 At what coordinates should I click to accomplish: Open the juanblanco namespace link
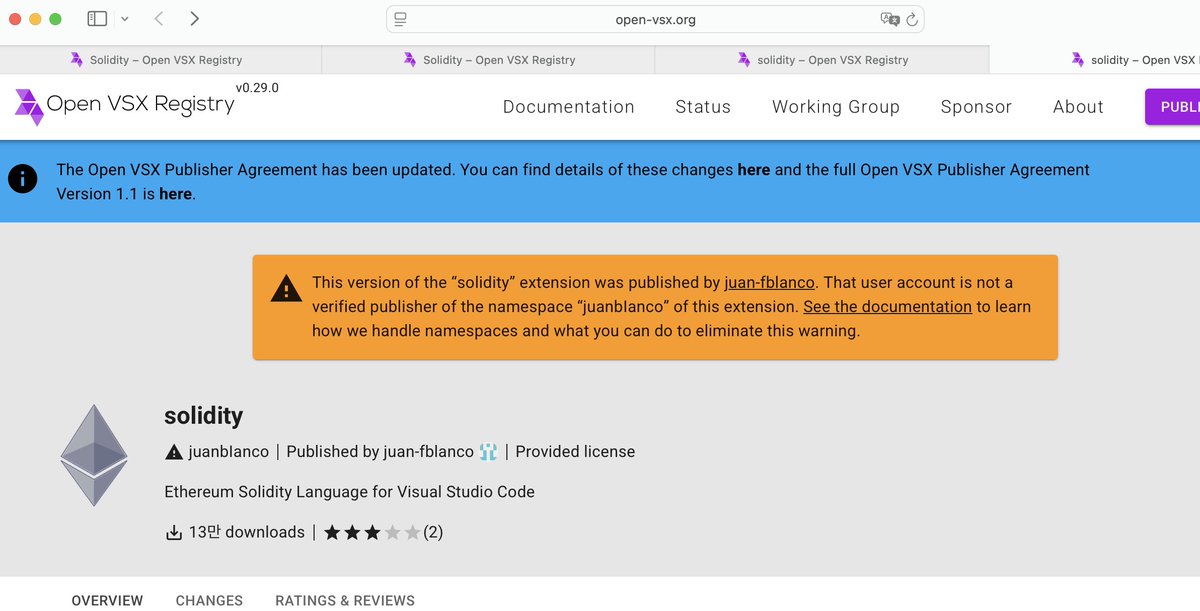228,452
